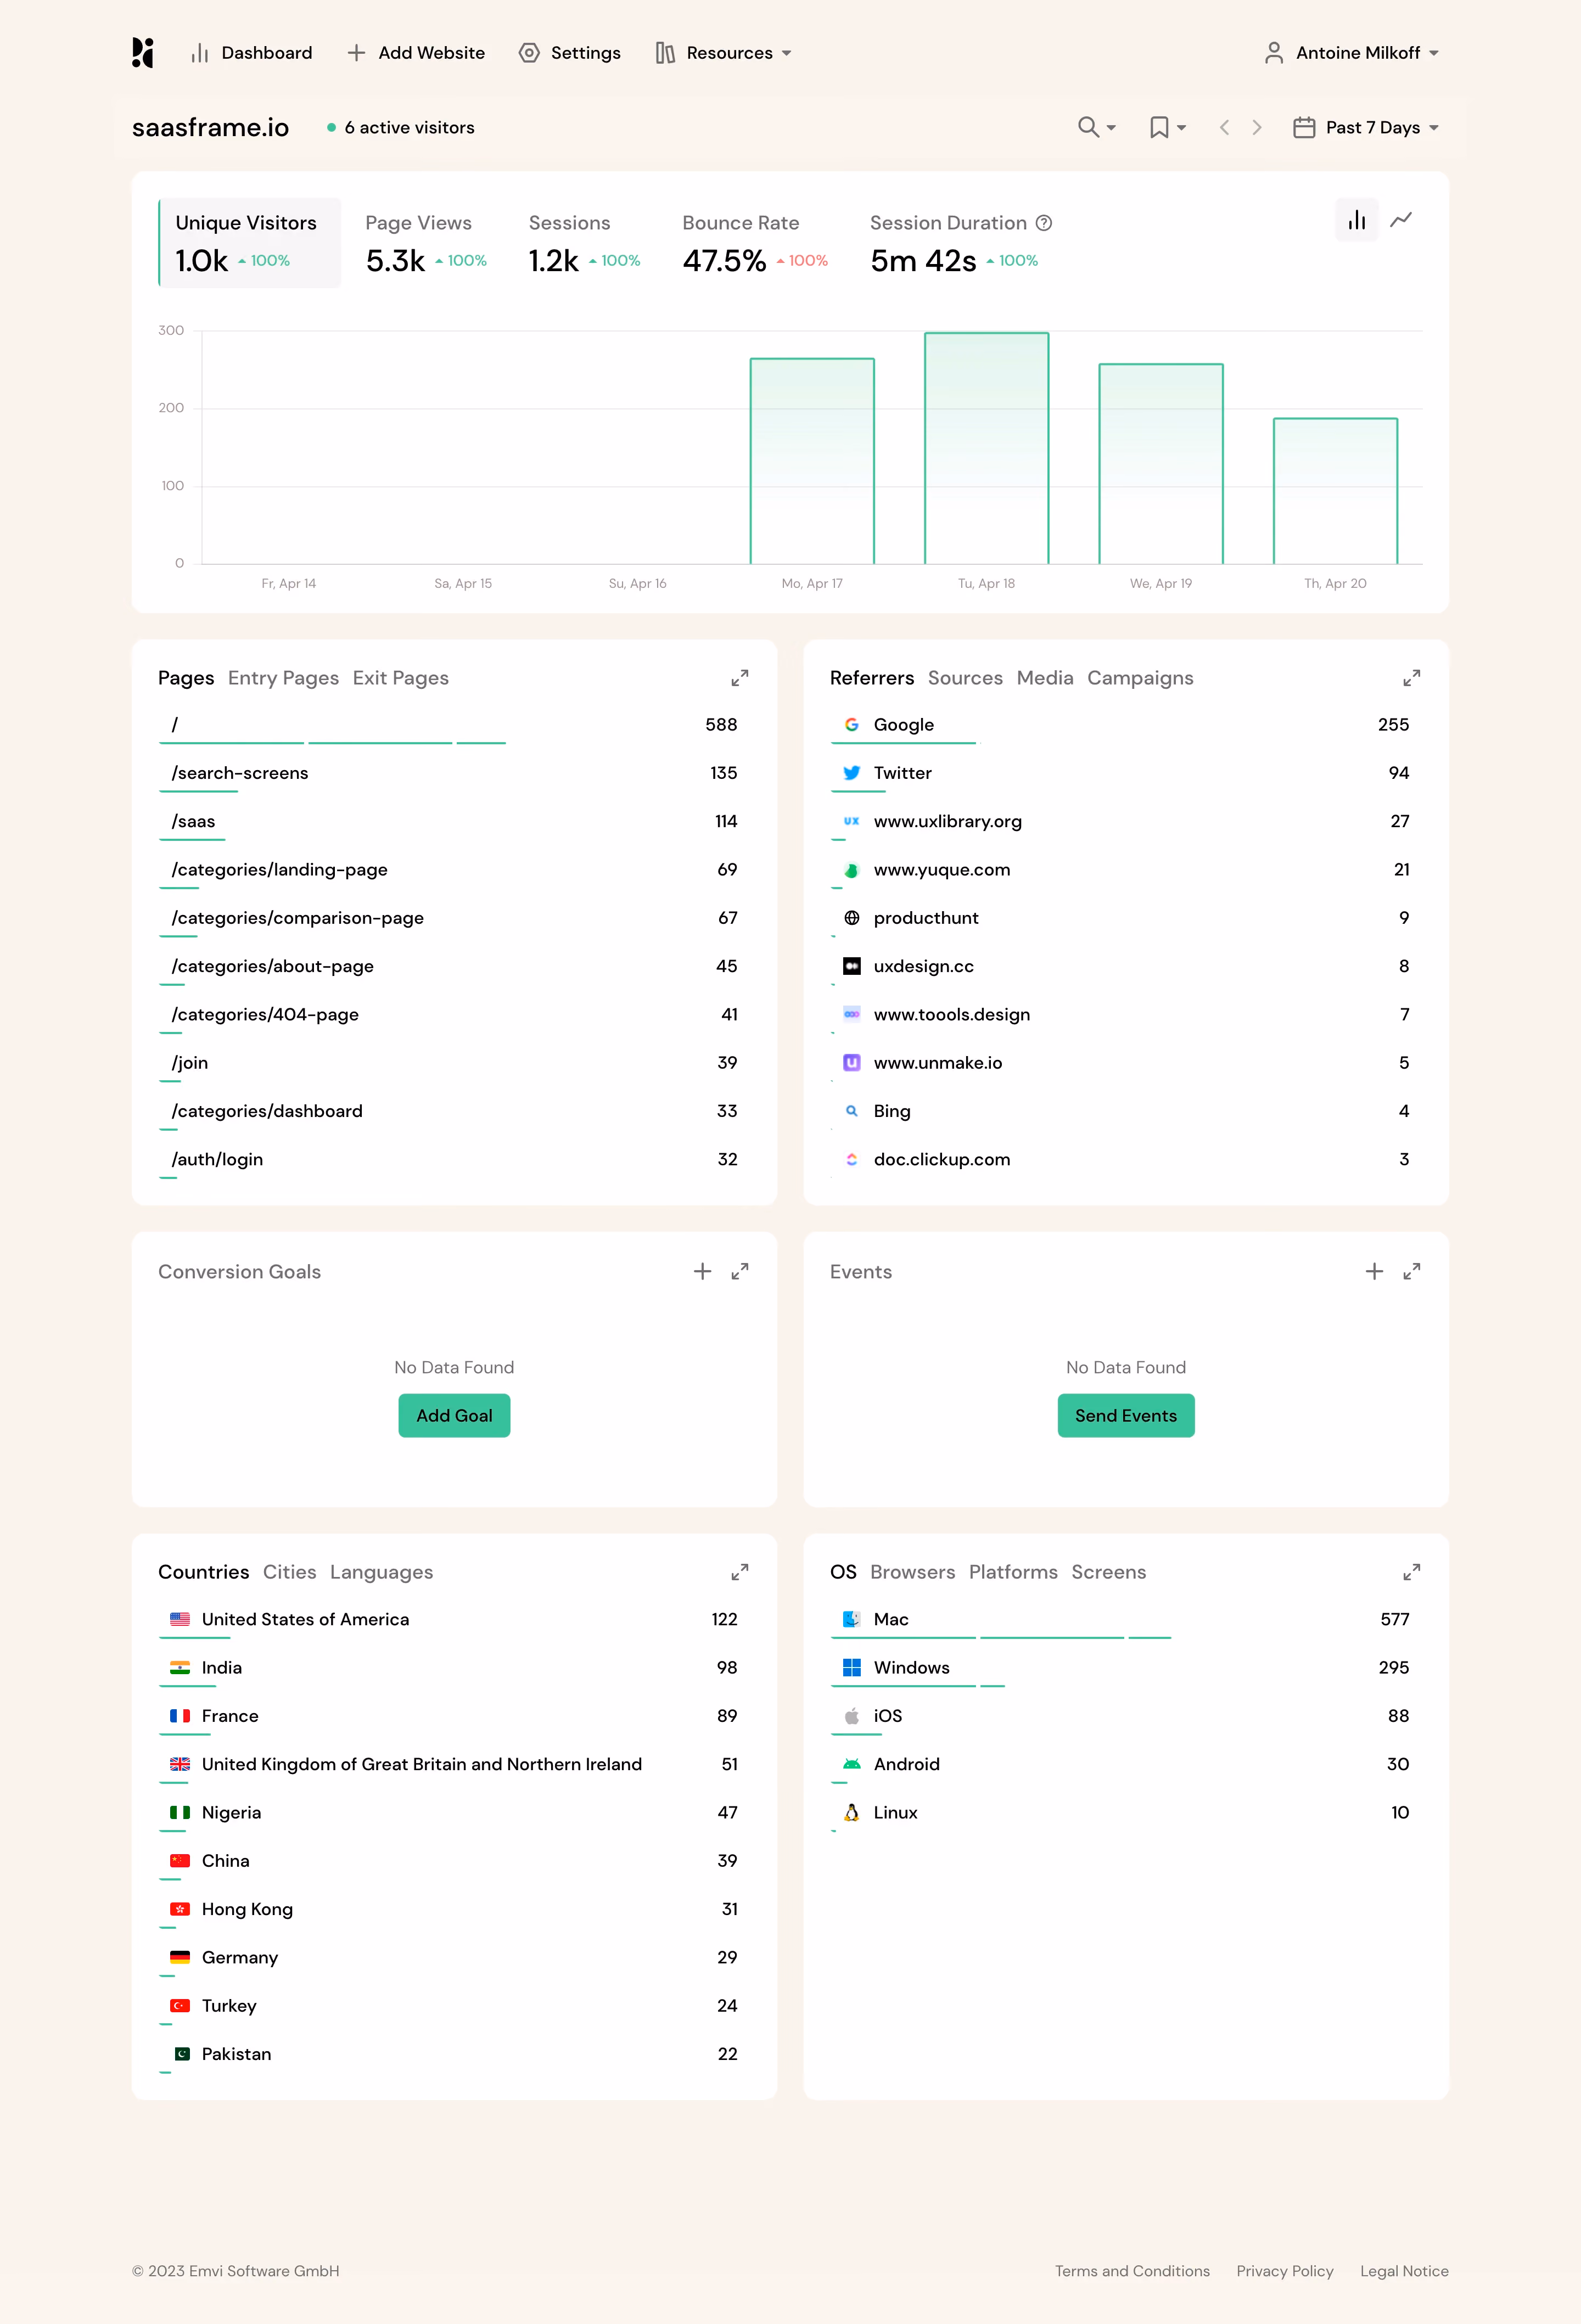This screenshot has width=1581, height=2324.
Task: Click Add Website in navigation
Action: pyautogui.click(x=416, y=53)
